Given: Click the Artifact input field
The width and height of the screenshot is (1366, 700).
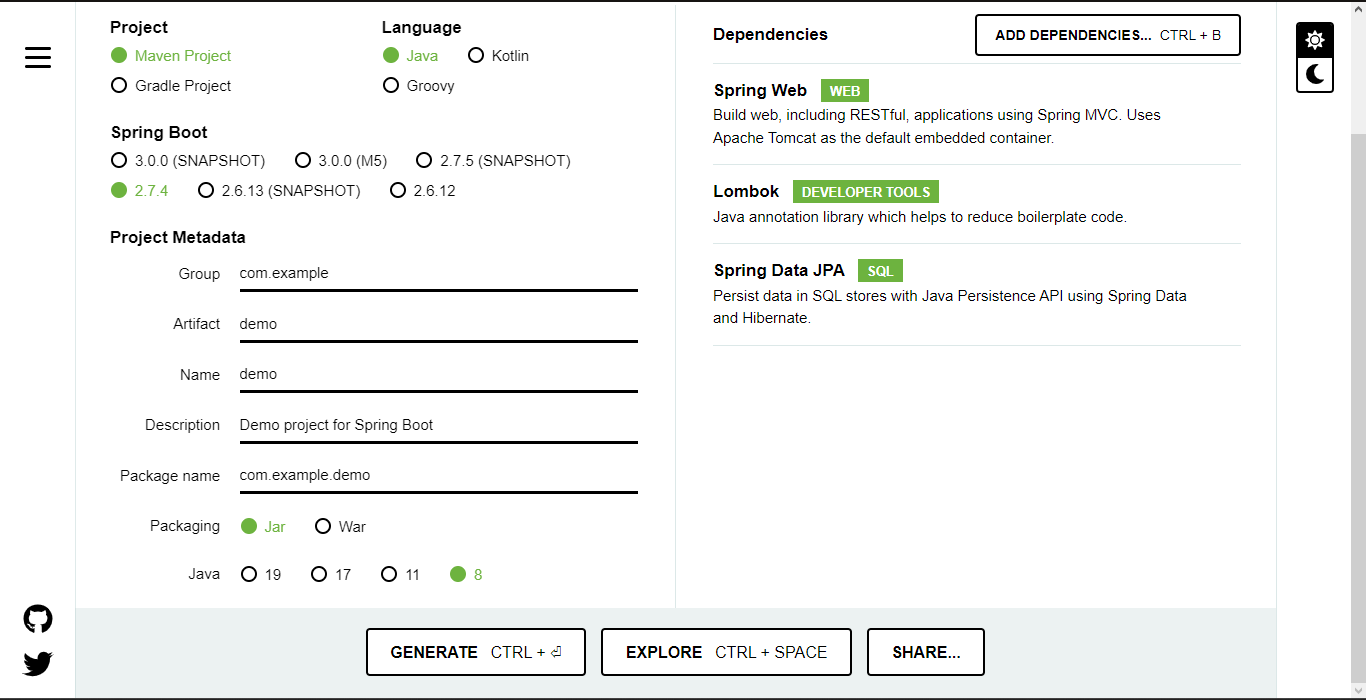Looking at the screenshot, I should coord(438,324).
